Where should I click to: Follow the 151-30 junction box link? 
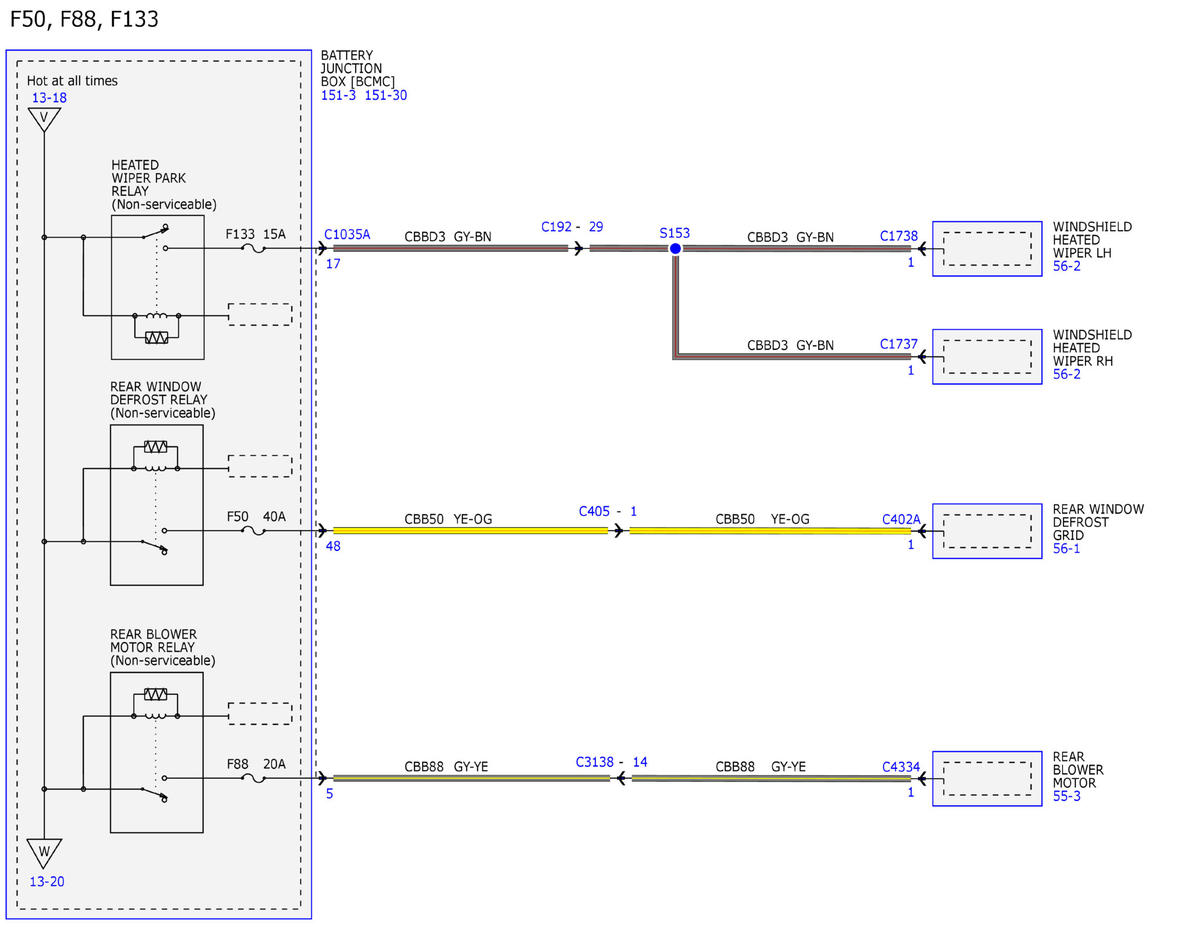(x=384, y=95)
